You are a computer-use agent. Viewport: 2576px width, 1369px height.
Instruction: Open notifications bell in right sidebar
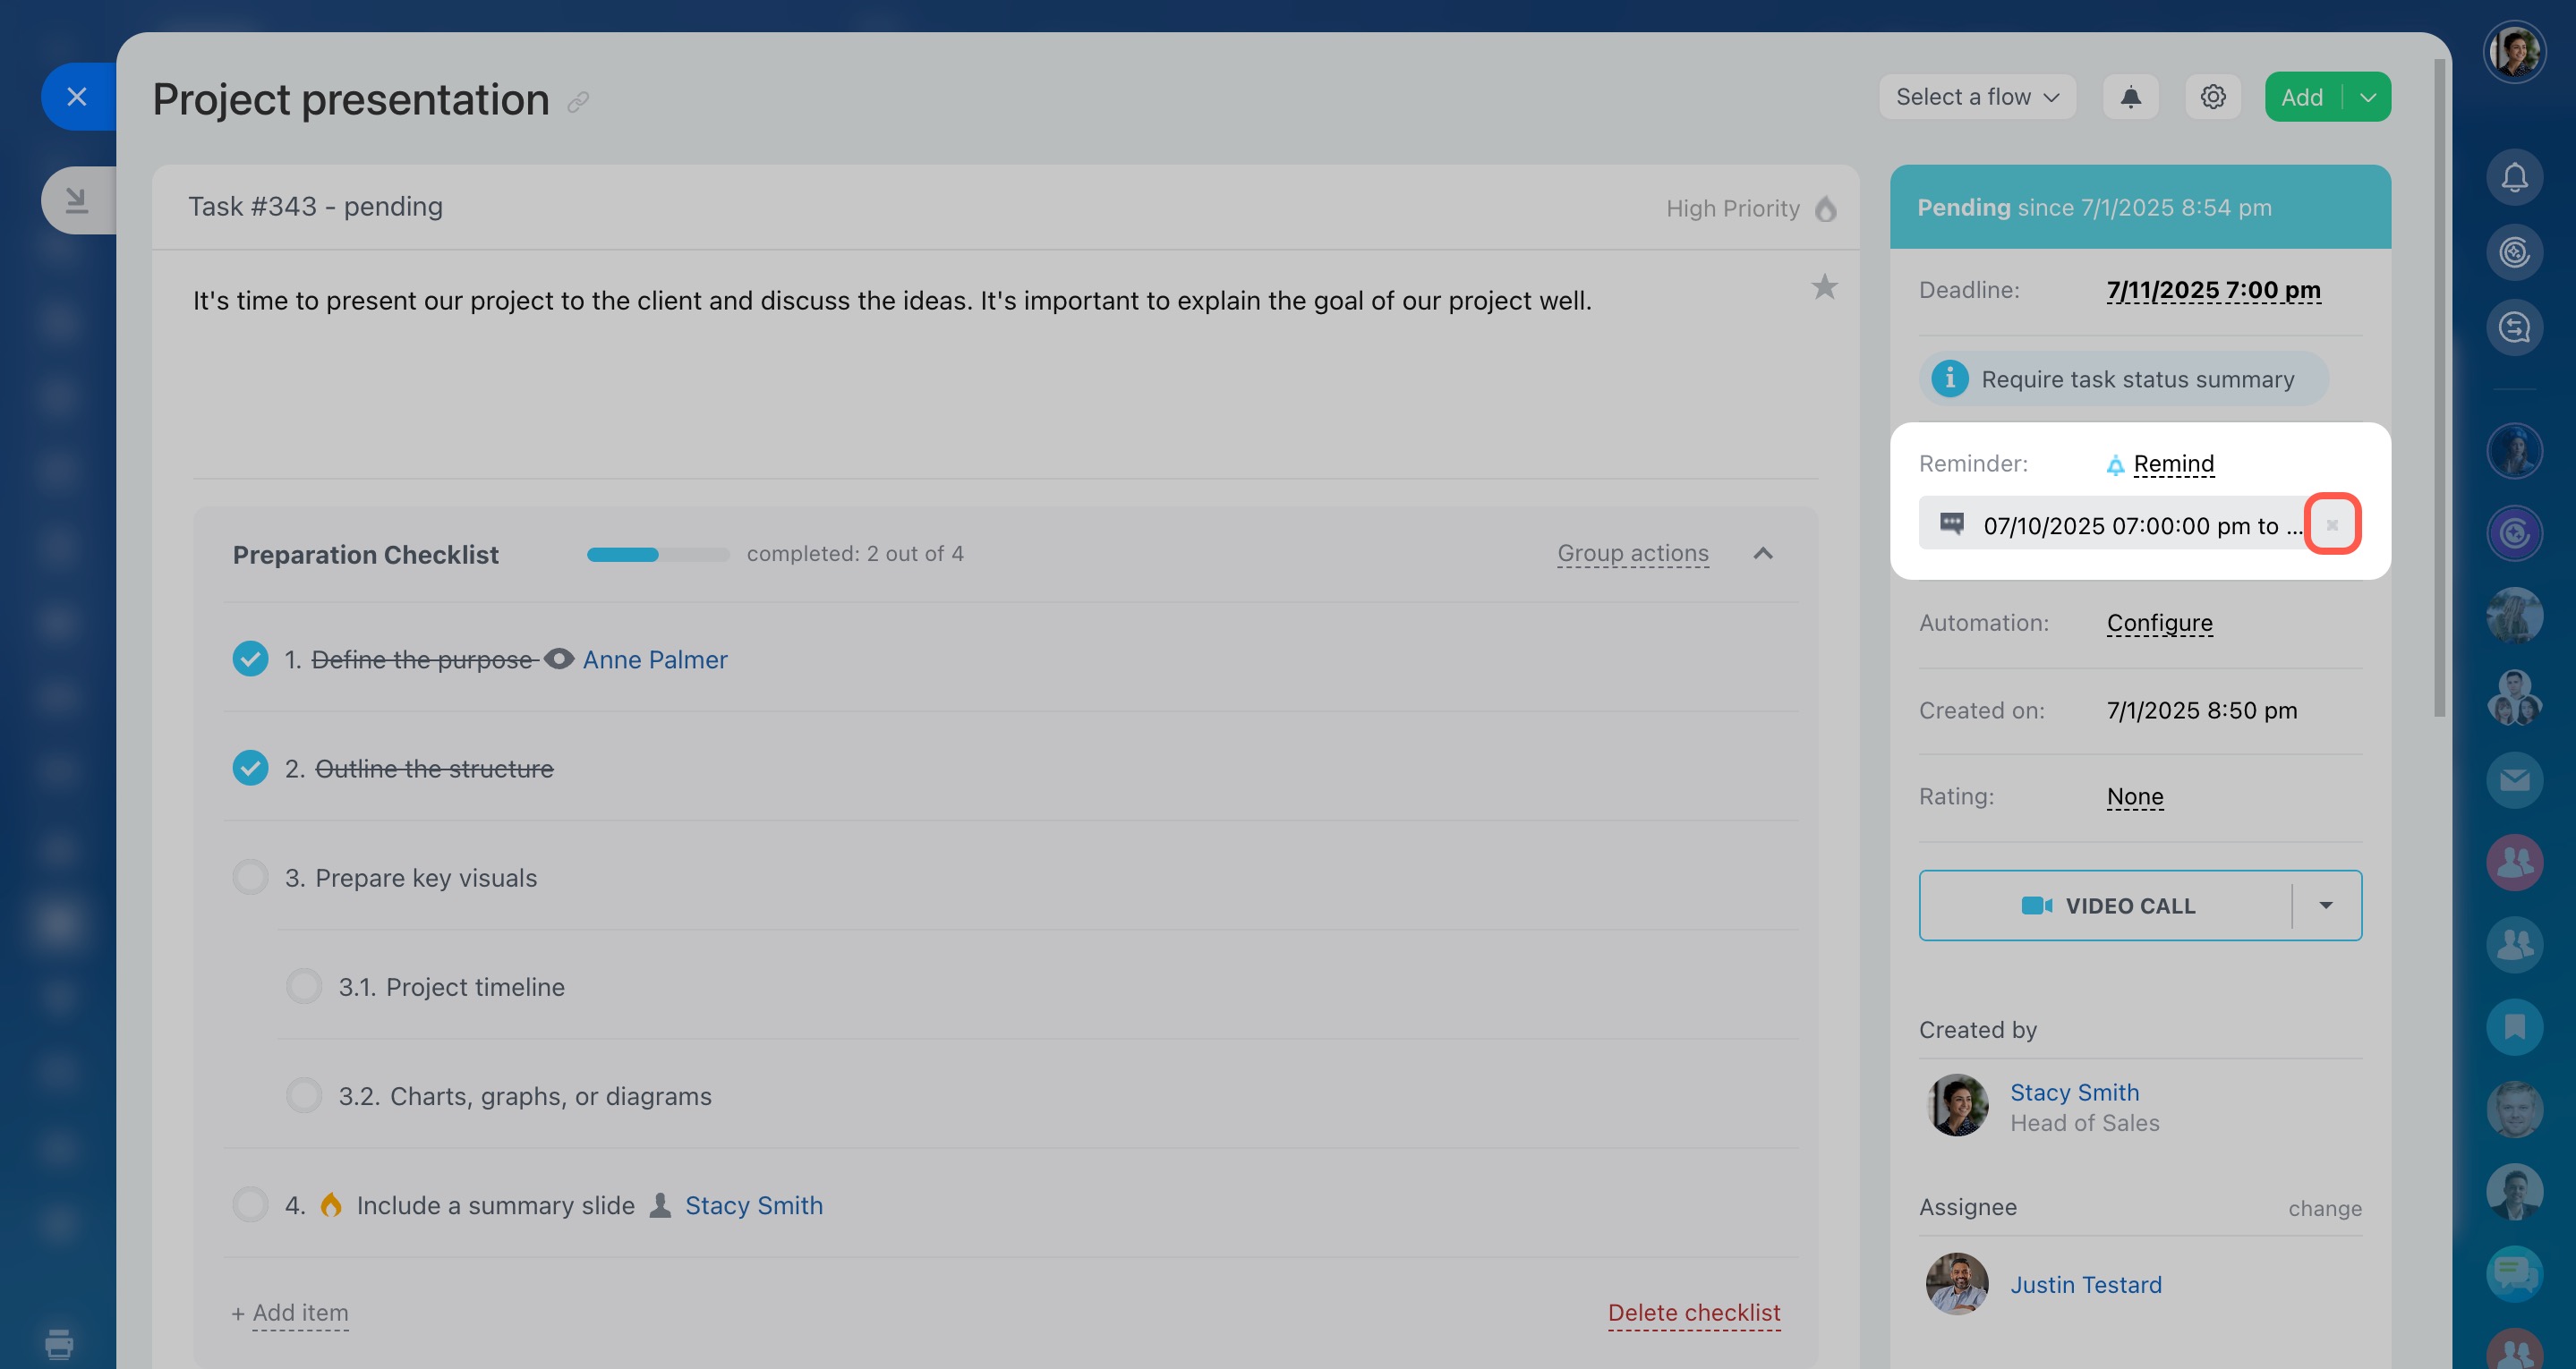[x=2514, y=177]
